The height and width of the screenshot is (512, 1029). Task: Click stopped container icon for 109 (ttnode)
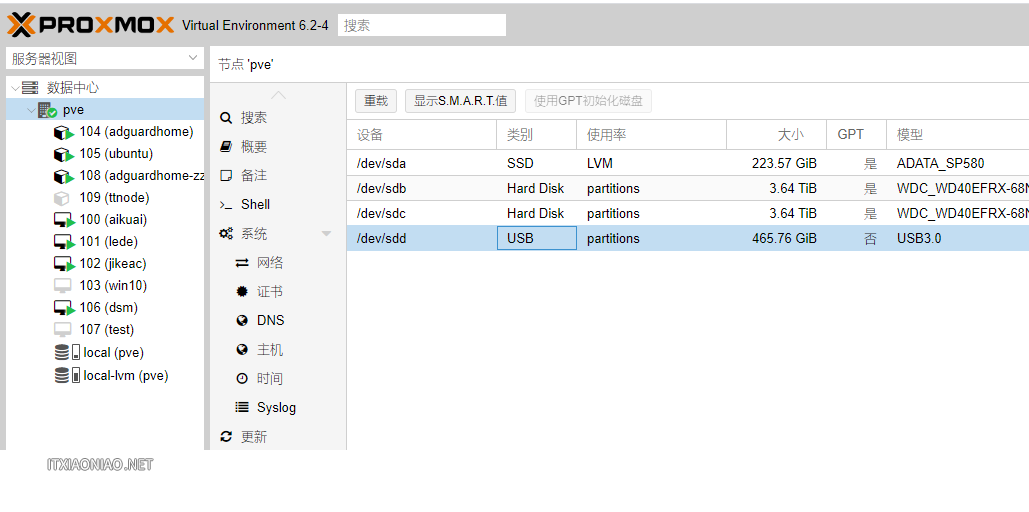[x=62, y=198]
